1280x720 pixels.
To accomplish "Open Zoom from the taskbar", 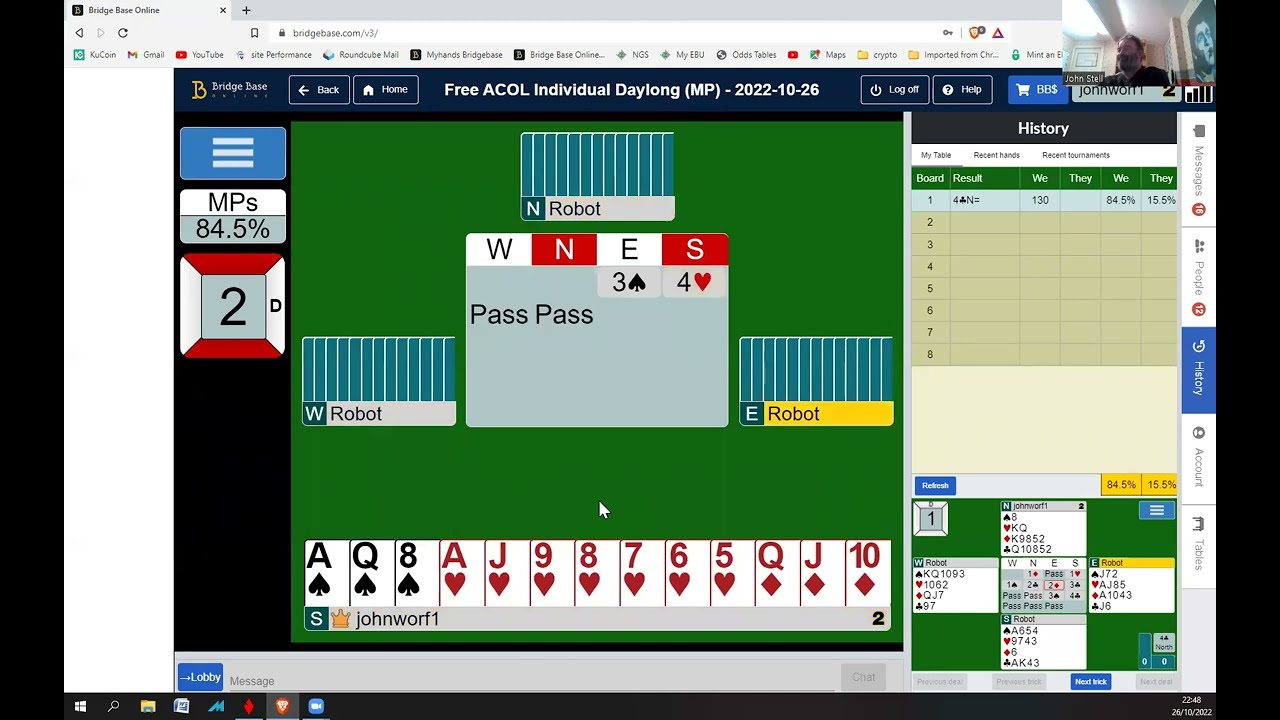I will (x=316, y=707).
